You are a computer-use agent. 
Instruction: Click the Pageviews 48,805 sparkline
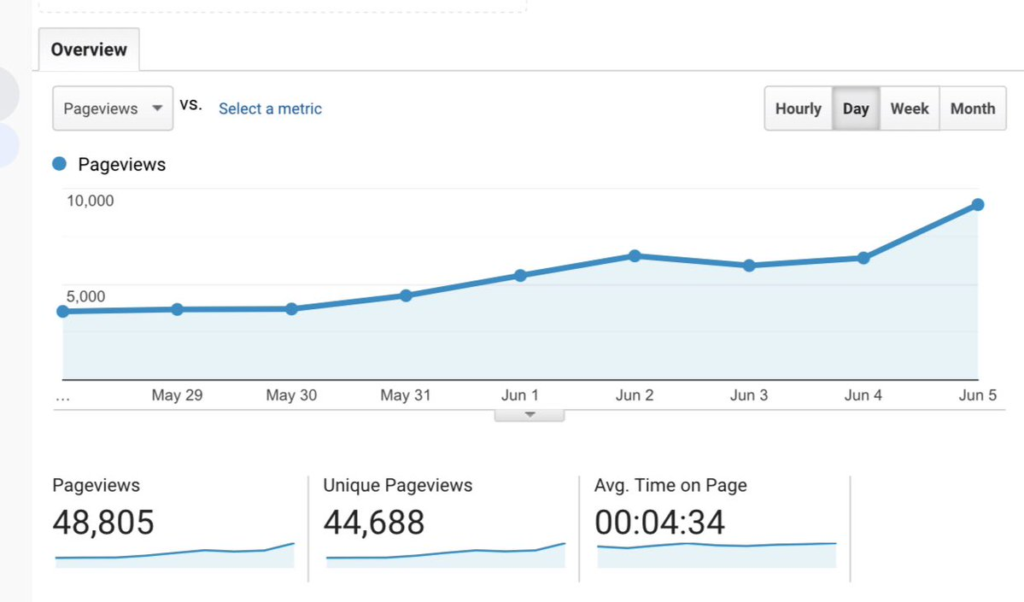[x=175, y=553]
